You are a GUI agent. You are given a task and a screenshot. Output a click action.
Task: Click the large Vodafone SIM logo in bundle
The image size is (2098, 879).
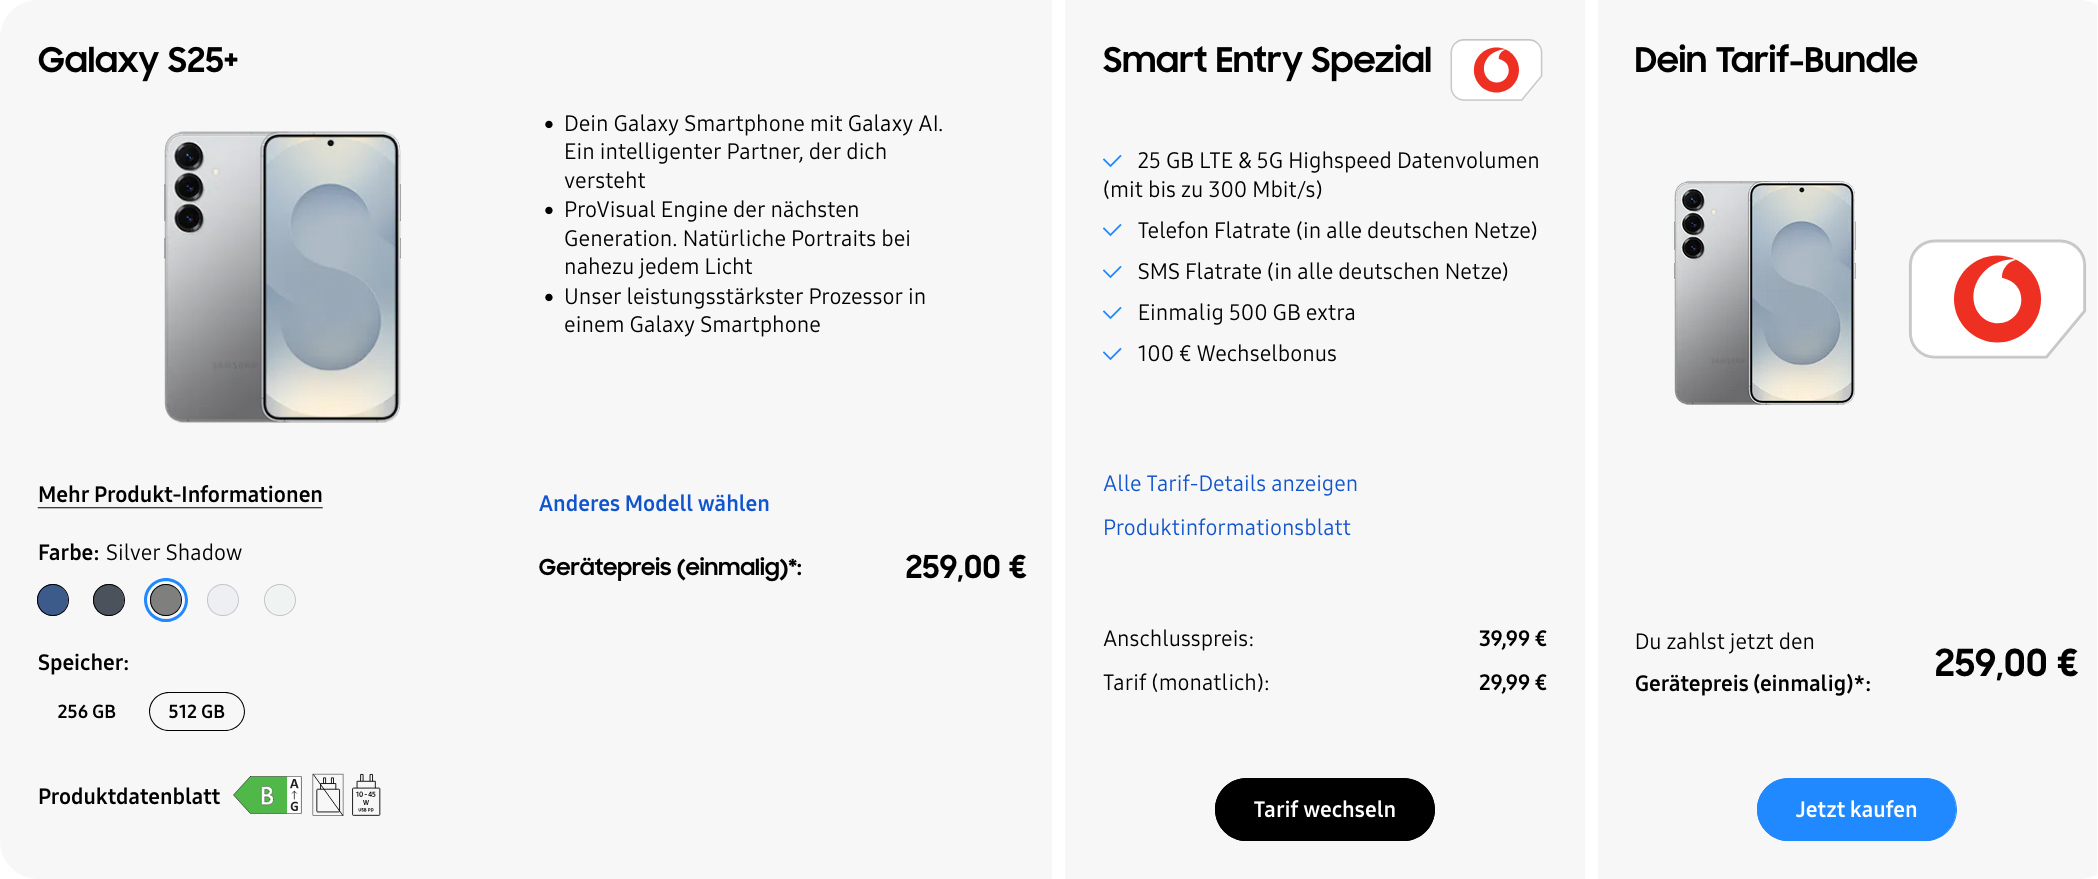1996,299
